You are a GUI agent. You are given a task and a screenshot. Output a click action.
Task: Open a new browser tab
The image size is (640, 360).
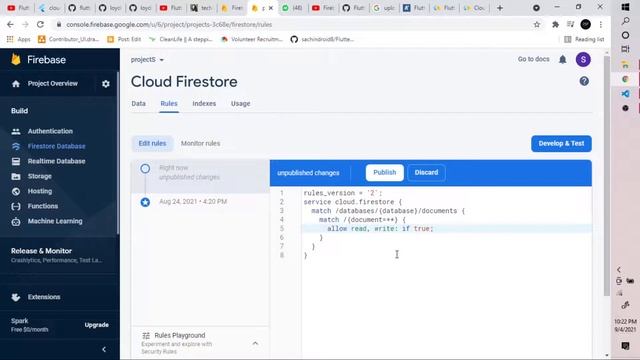point(500,8)
